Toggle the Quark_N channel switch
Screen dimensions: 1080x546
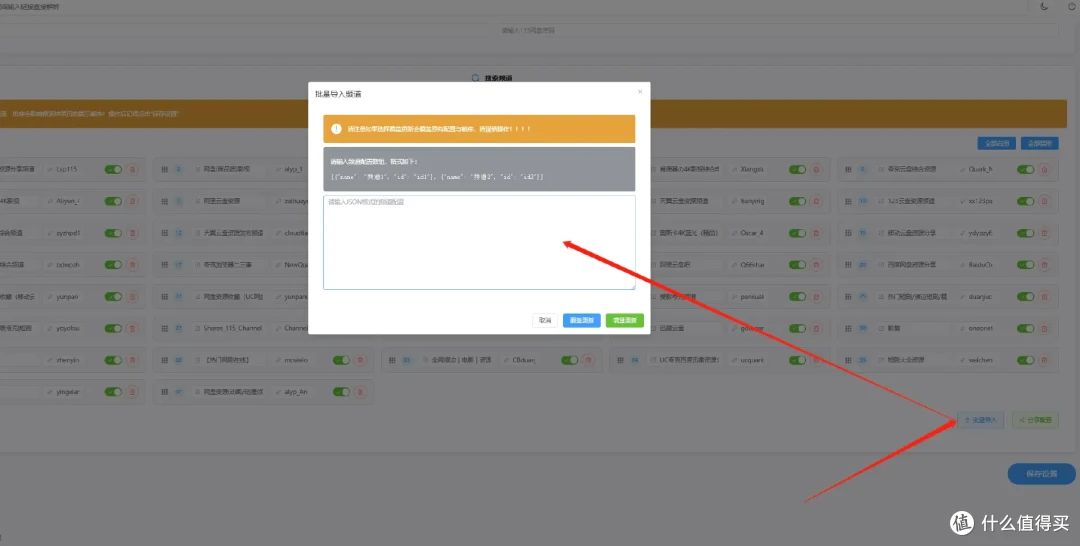[x=1026, y=169]
